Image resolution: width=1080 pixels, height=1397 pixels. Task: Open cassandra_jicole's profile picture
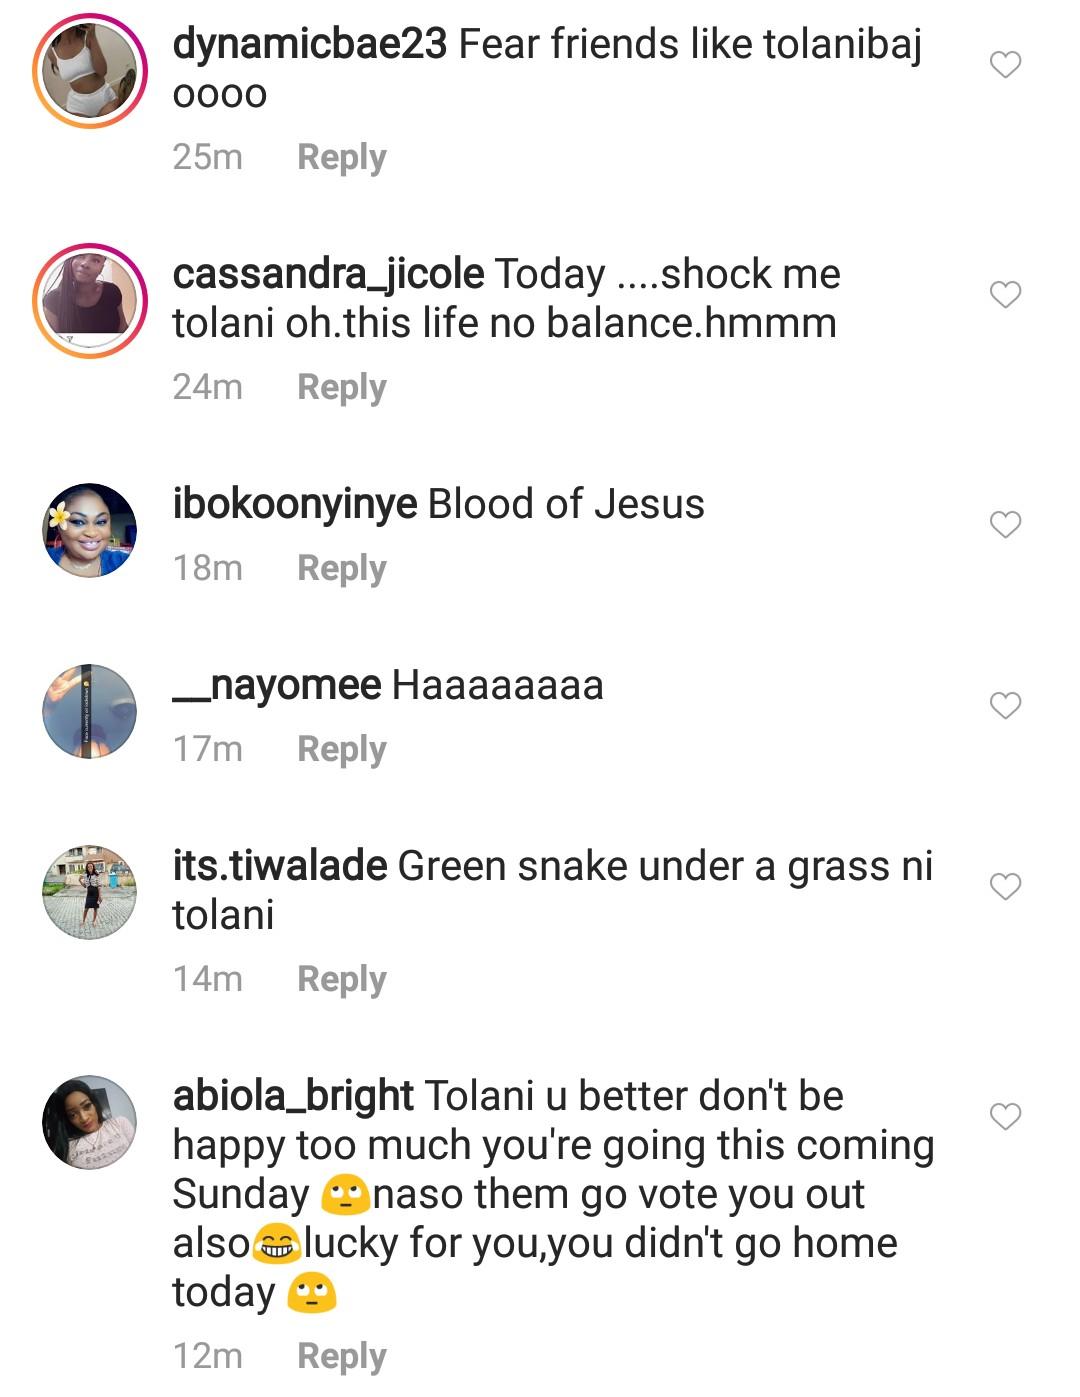[x=90, y=300]
